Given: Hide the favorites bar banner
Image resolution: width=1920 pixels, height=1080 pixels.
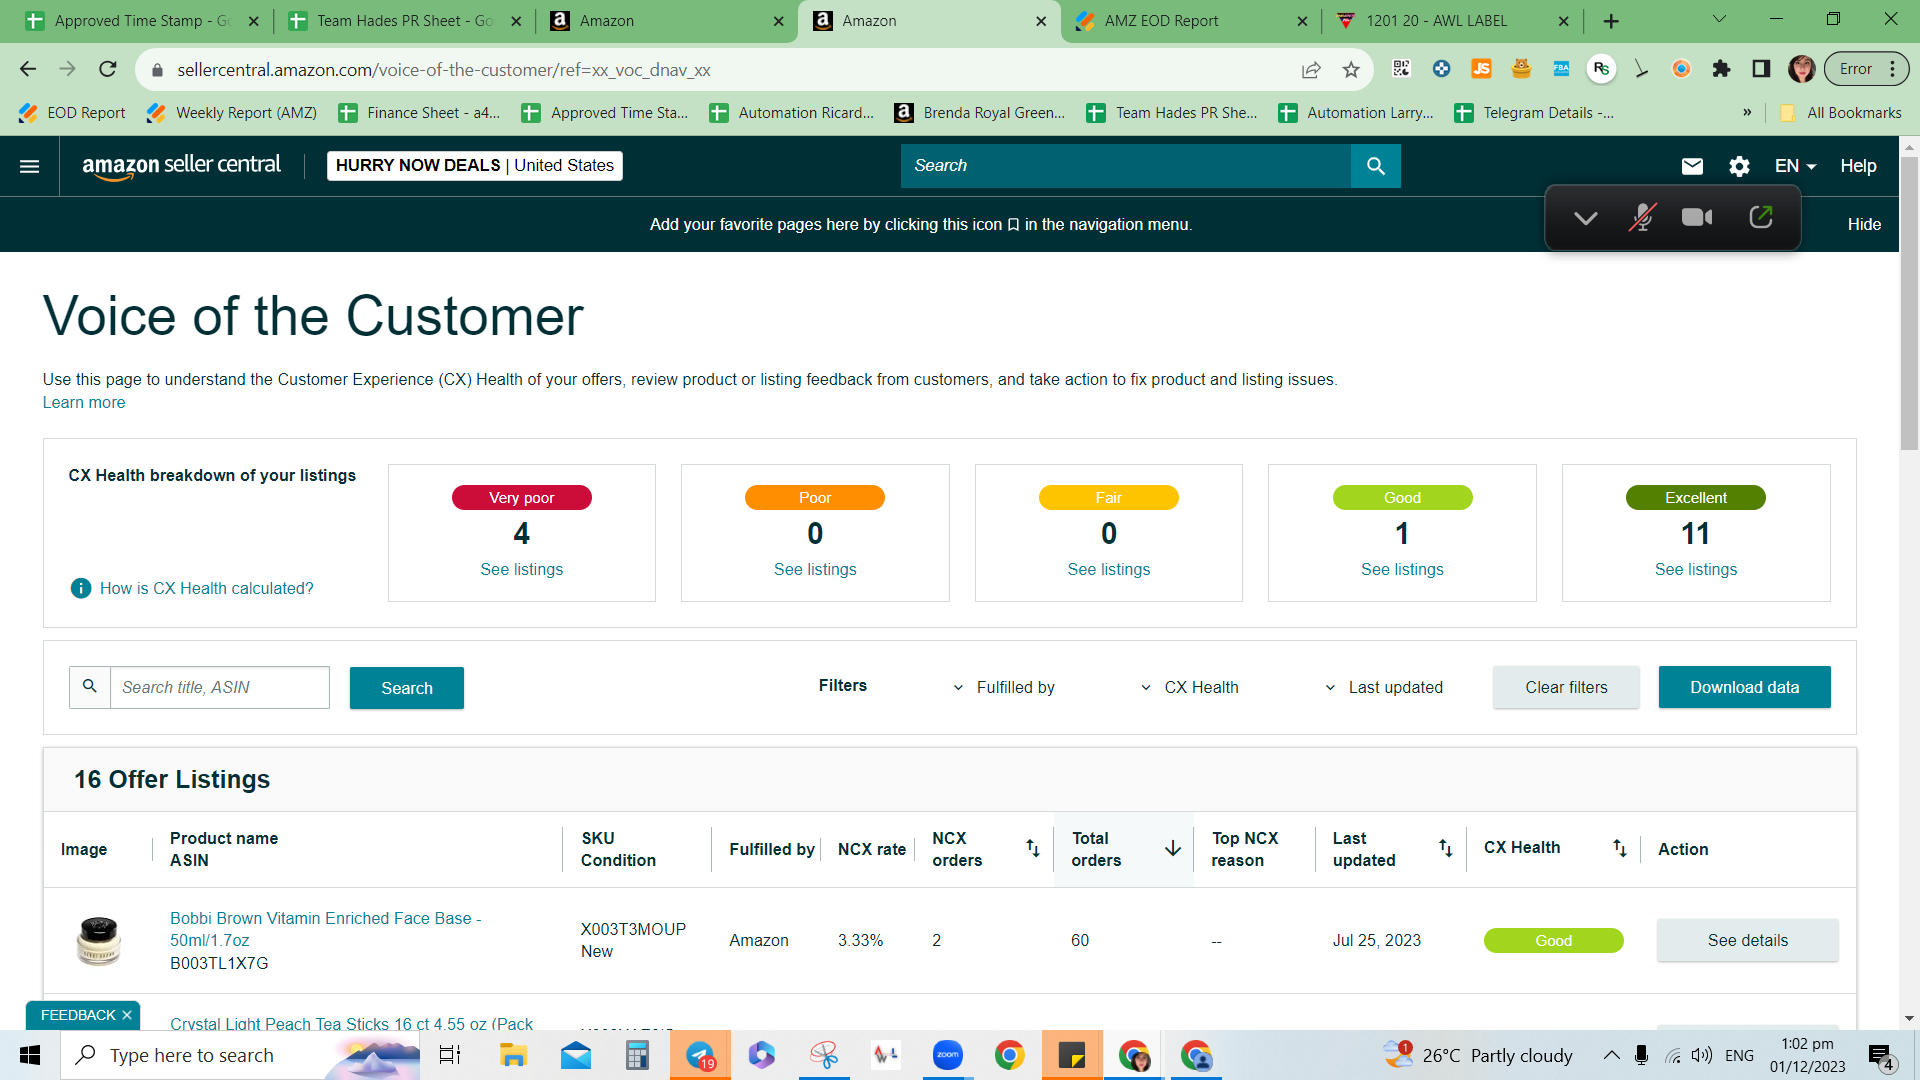Looking at the screenshot, I should pos(1864,224).
